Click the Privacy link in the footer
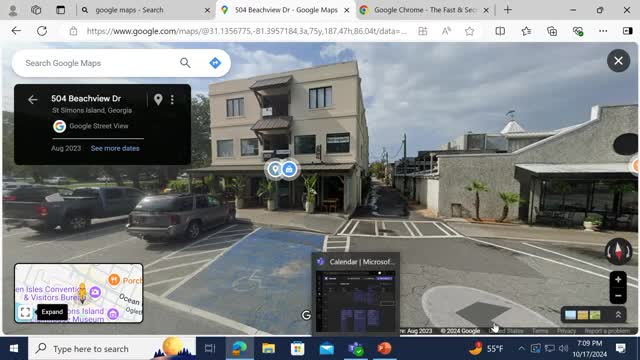This screenshot has height=360, width=640. click(567, 331)
